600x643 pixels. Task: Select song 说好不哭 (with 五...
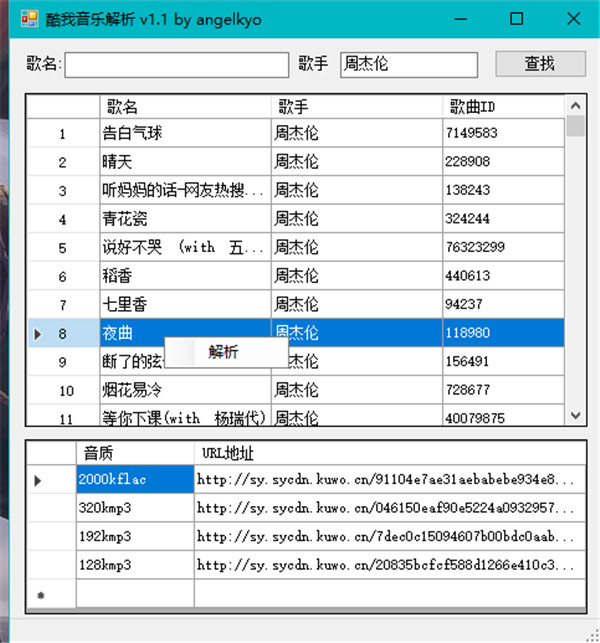185,247
